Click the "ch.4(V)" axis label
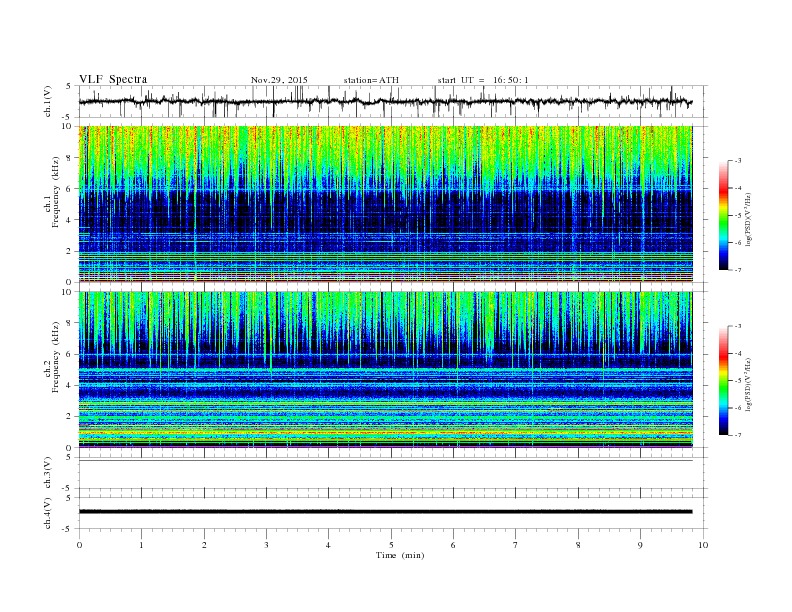 tap(48, 513)
